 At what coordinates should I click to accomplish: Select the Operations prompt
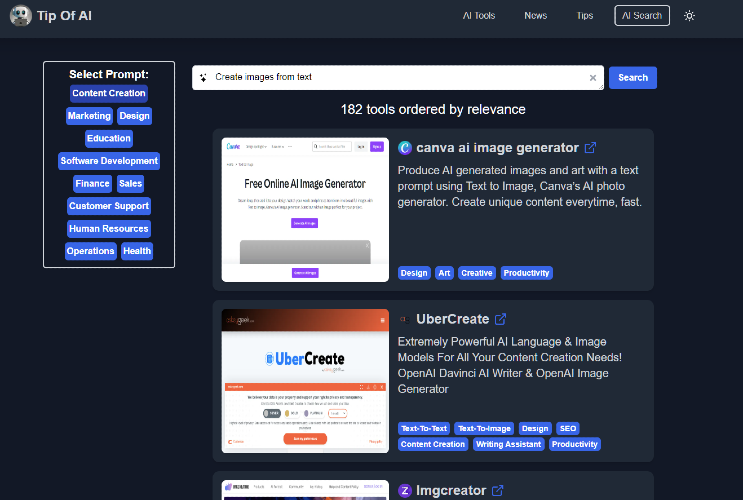pyautogui.click(x=91, y=251)
